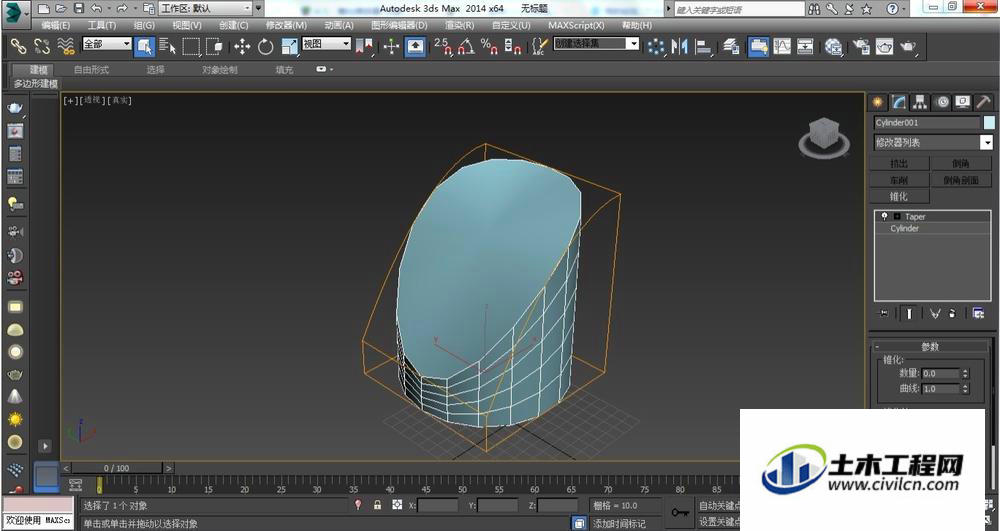
Task: Click the Cylinder001 object name field
Action: pos(927,122)
